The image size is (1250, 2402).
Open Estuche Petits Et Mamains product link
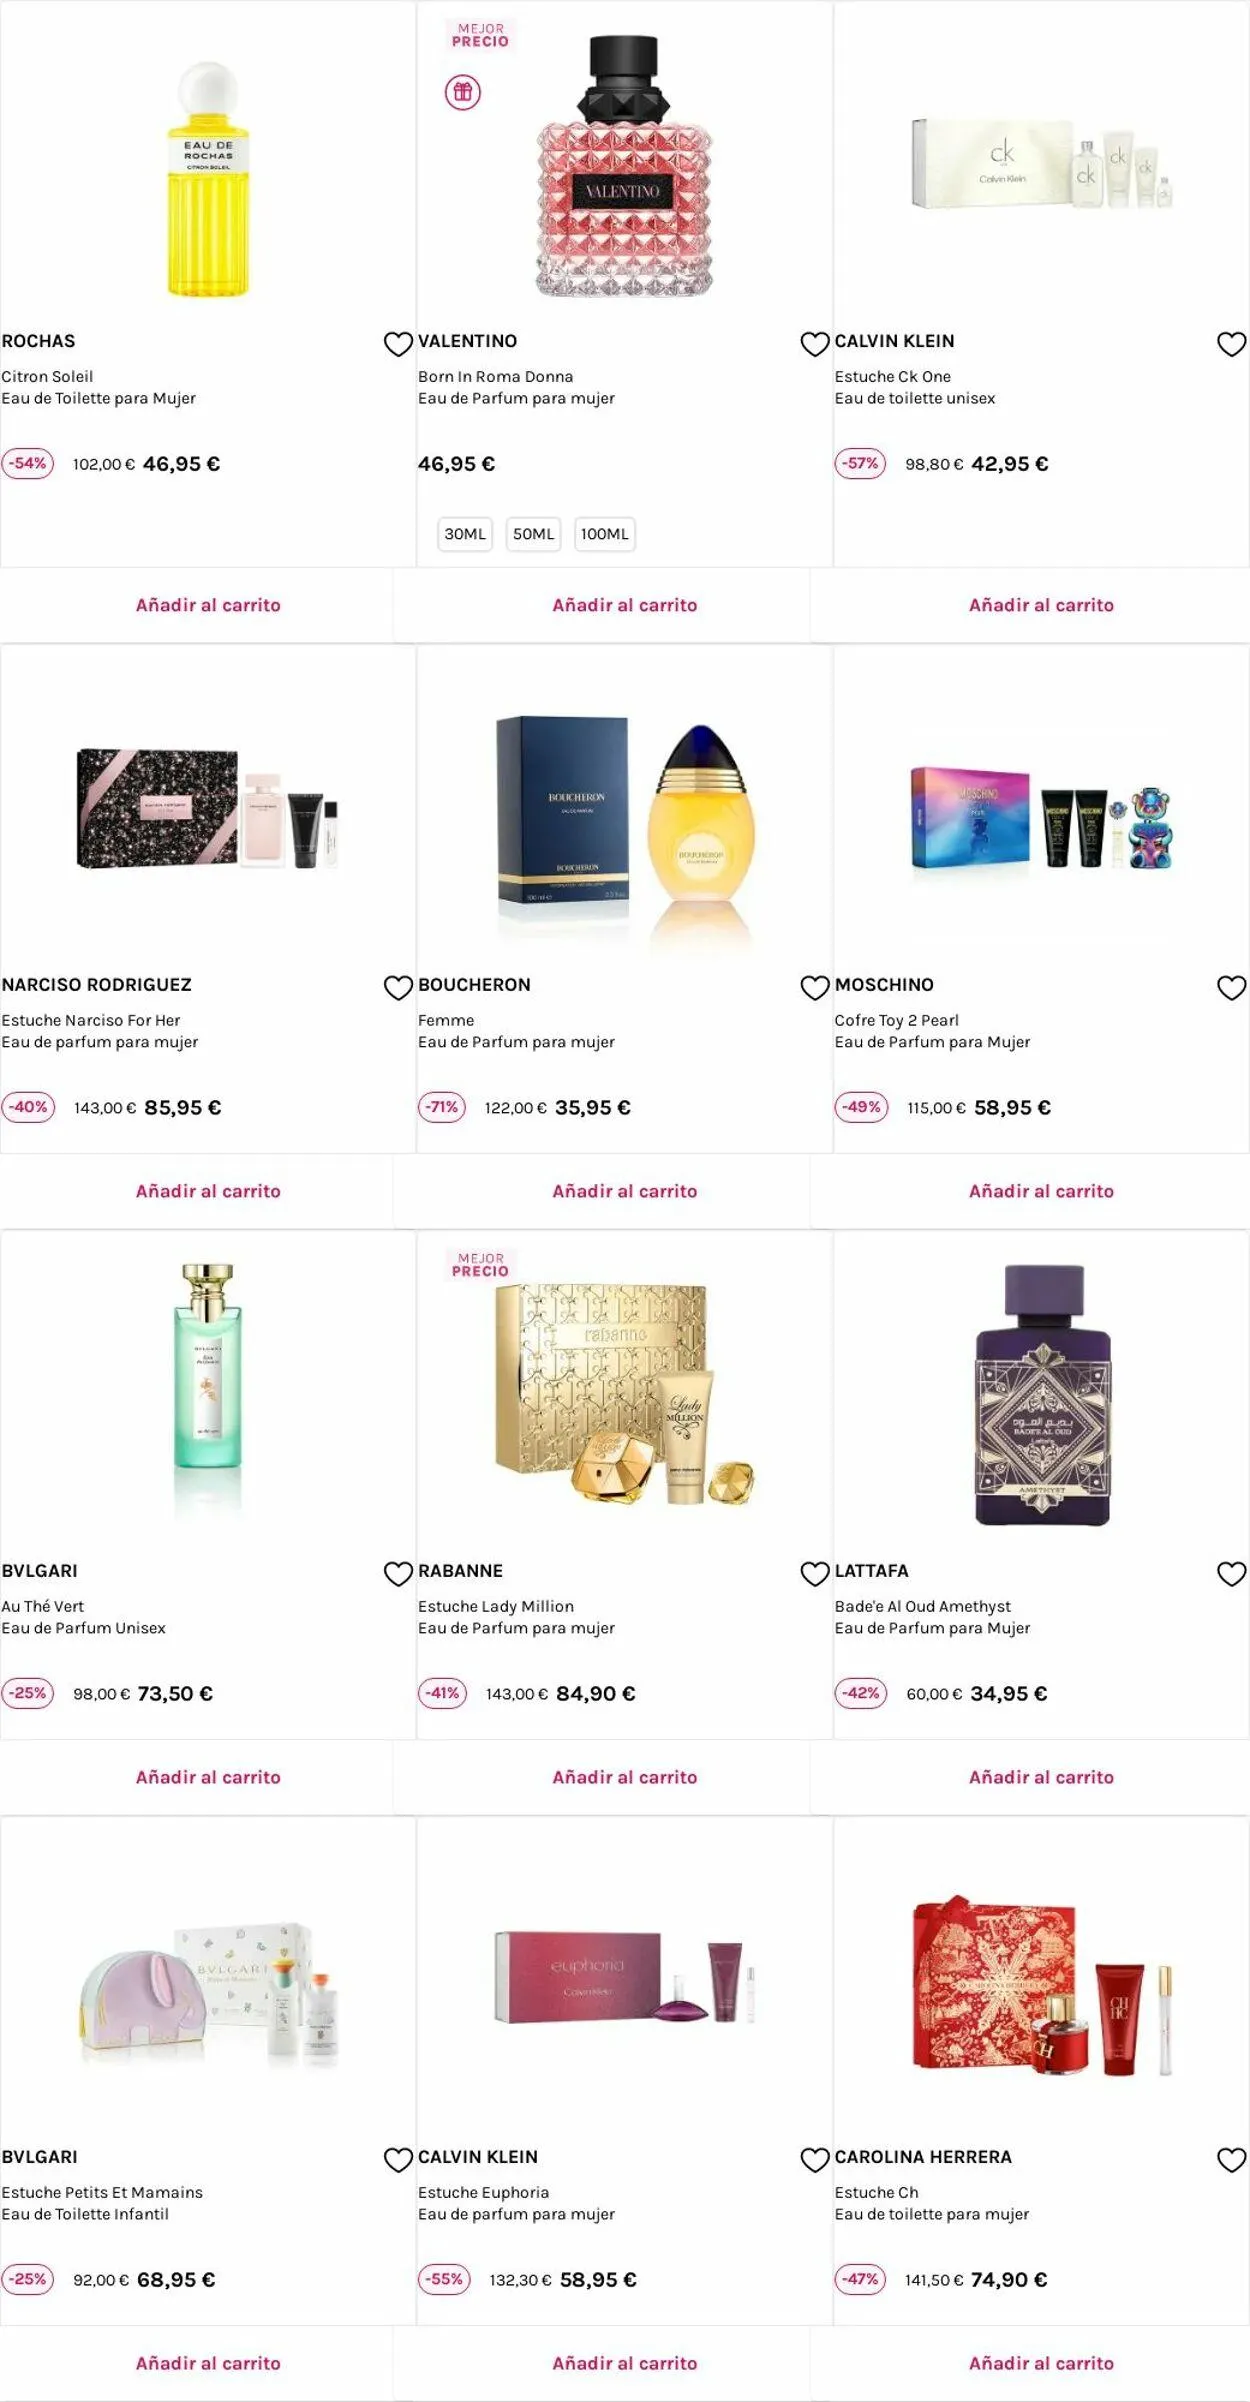[102, 2192]
